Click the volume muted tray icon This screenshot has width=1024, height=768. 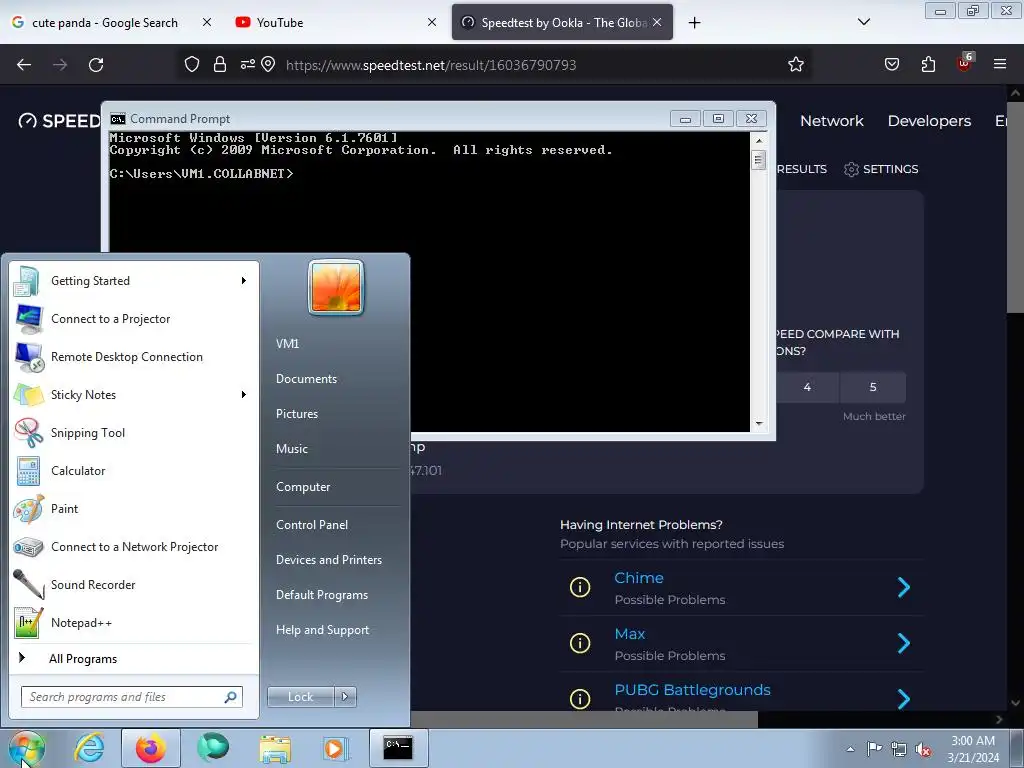click(x=923, y=749)
